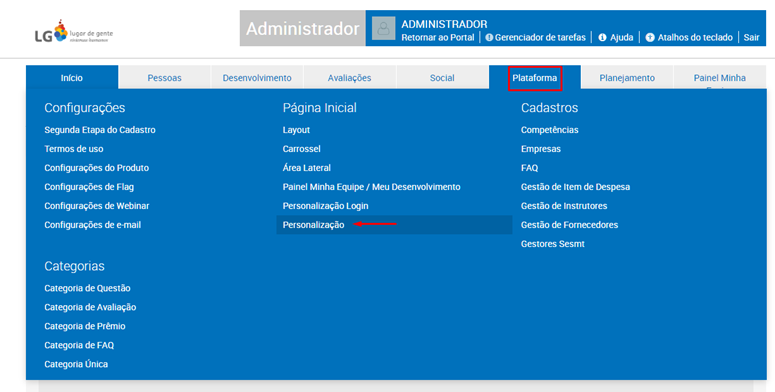Open the Ajuda help link
Viewport: 775px width, 392px height.
click(x=621, y=38)
